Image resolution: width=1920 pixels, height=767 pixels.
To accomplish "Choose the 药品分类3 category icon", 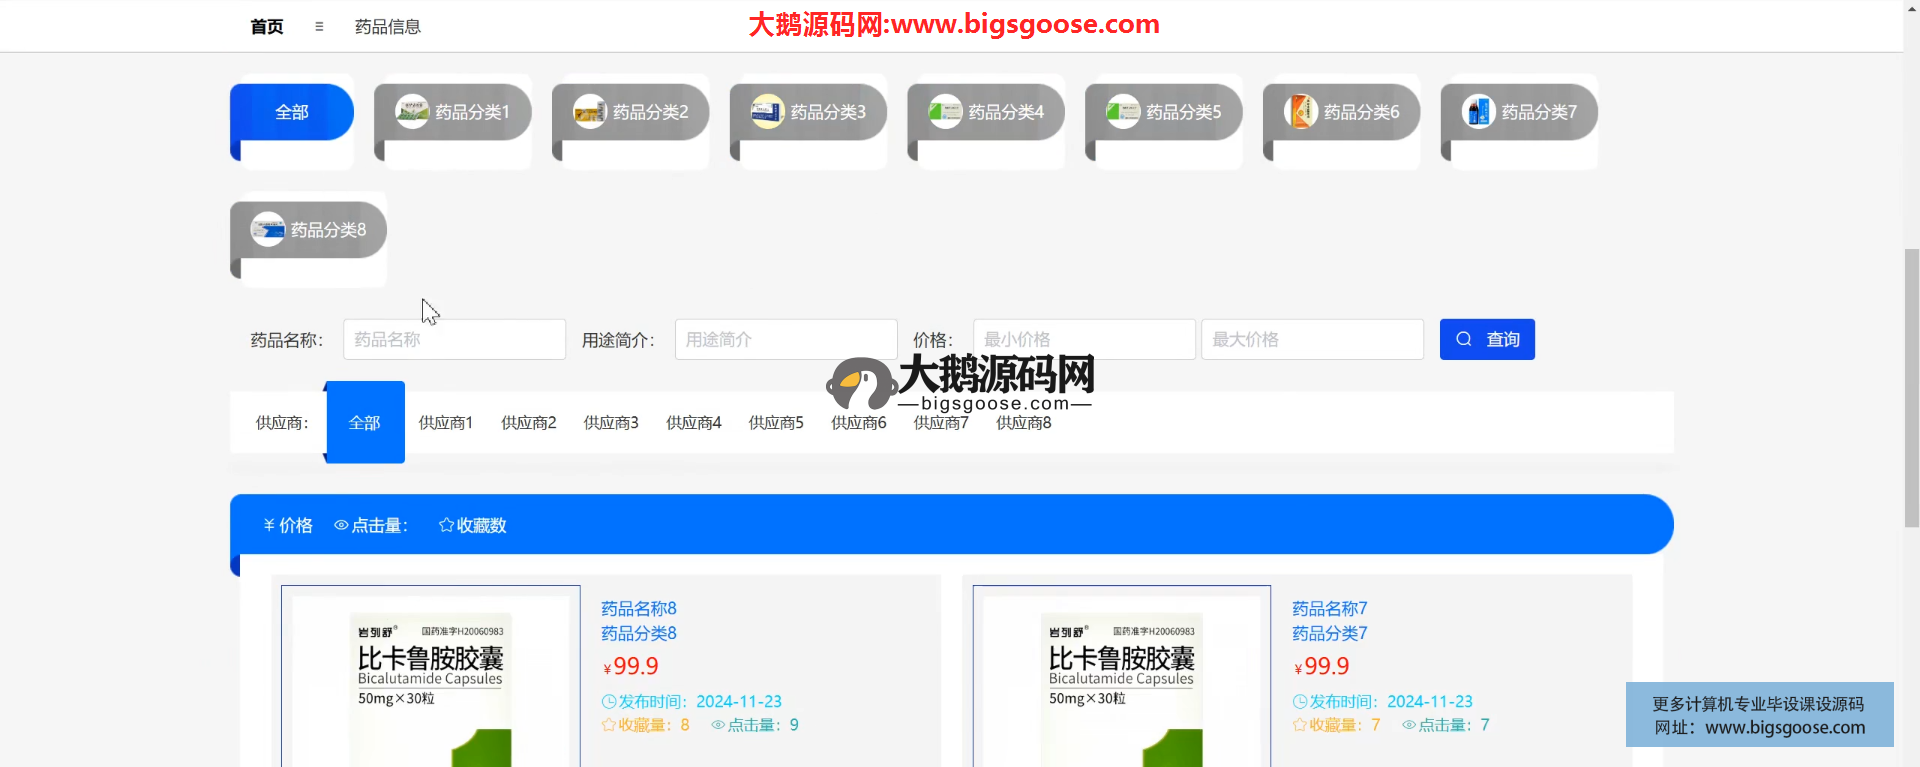I will pyautogui.click(x=767, y=112).
